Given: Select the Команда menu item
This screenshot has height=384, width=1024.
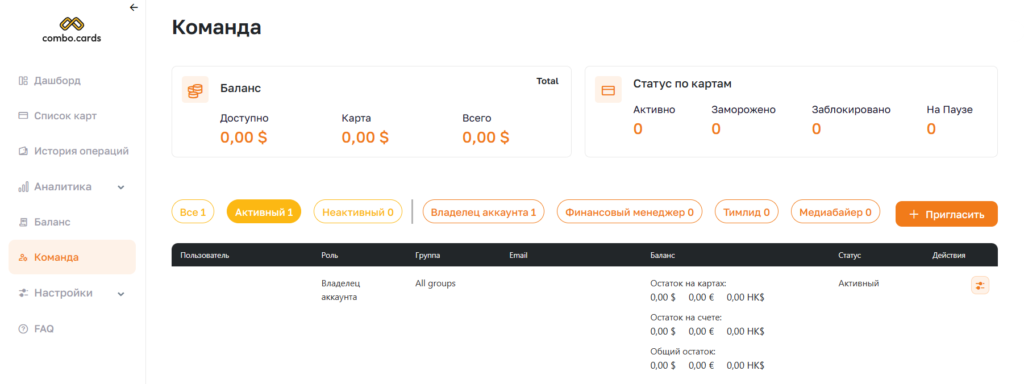Looking at the screenshot, I should tap(72, 257).
